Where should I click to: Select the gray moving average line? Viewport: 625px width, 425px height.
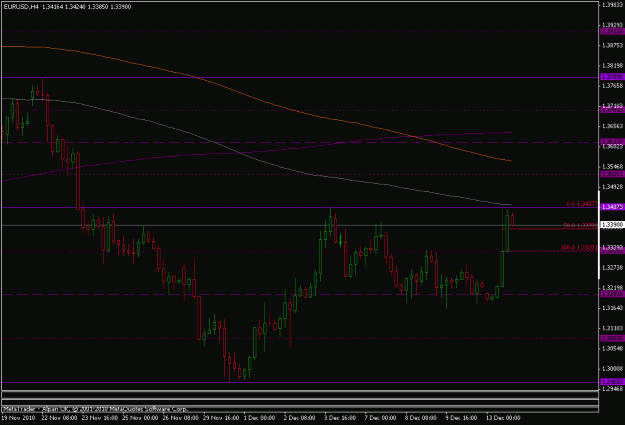click(239, 153)
